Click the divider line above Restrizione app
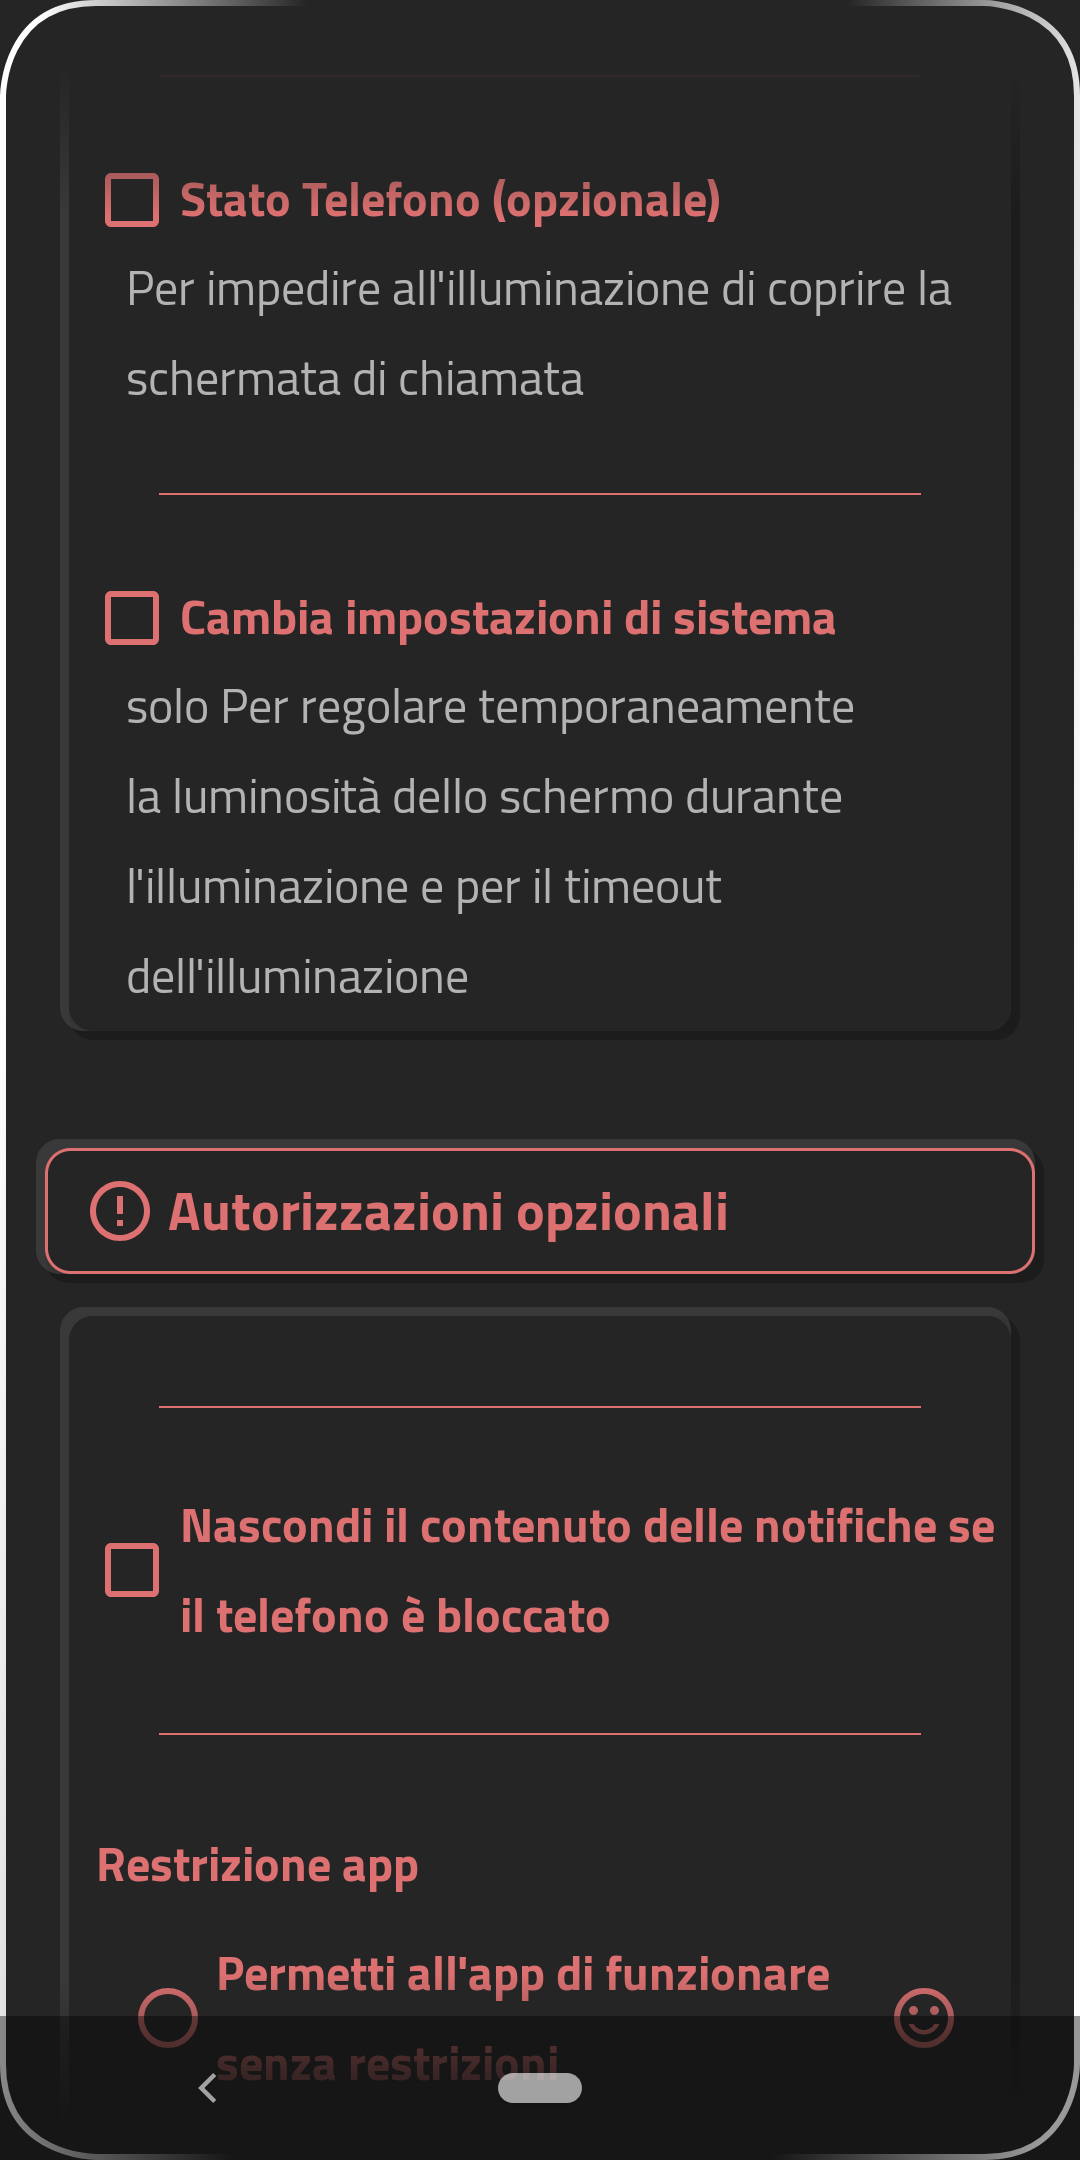 click(x=540, y=1734)
